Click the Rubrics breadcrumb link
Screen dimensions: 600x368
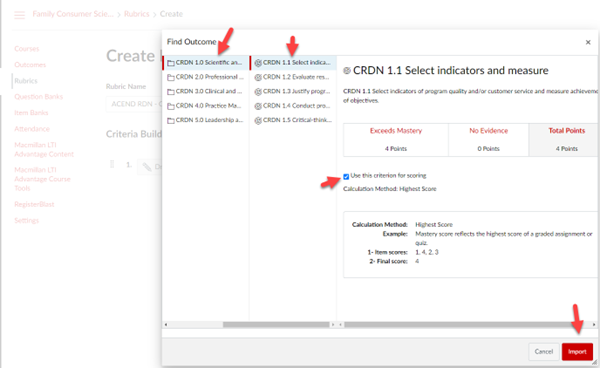(137, 14)
